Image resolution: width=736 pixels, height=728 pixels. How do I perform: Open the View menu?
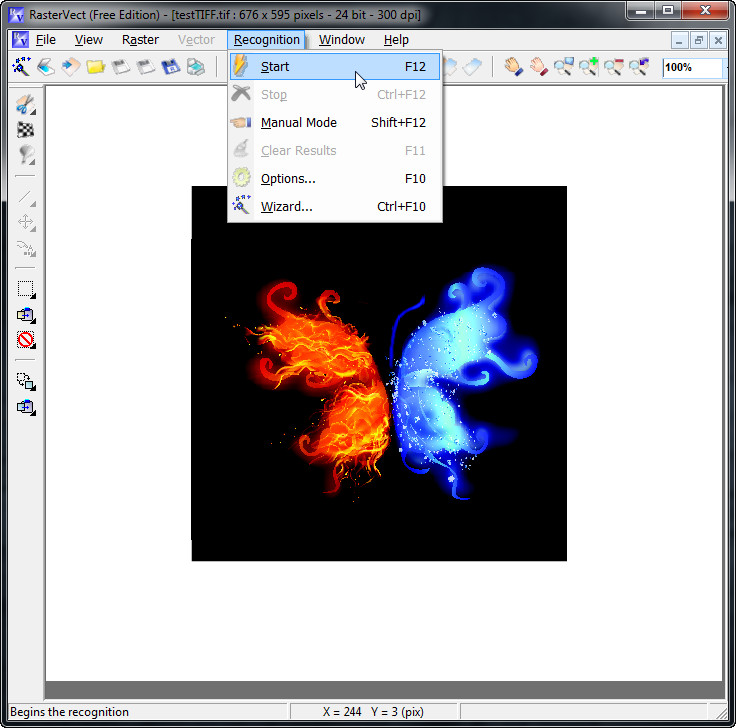[x=89, y=40]
